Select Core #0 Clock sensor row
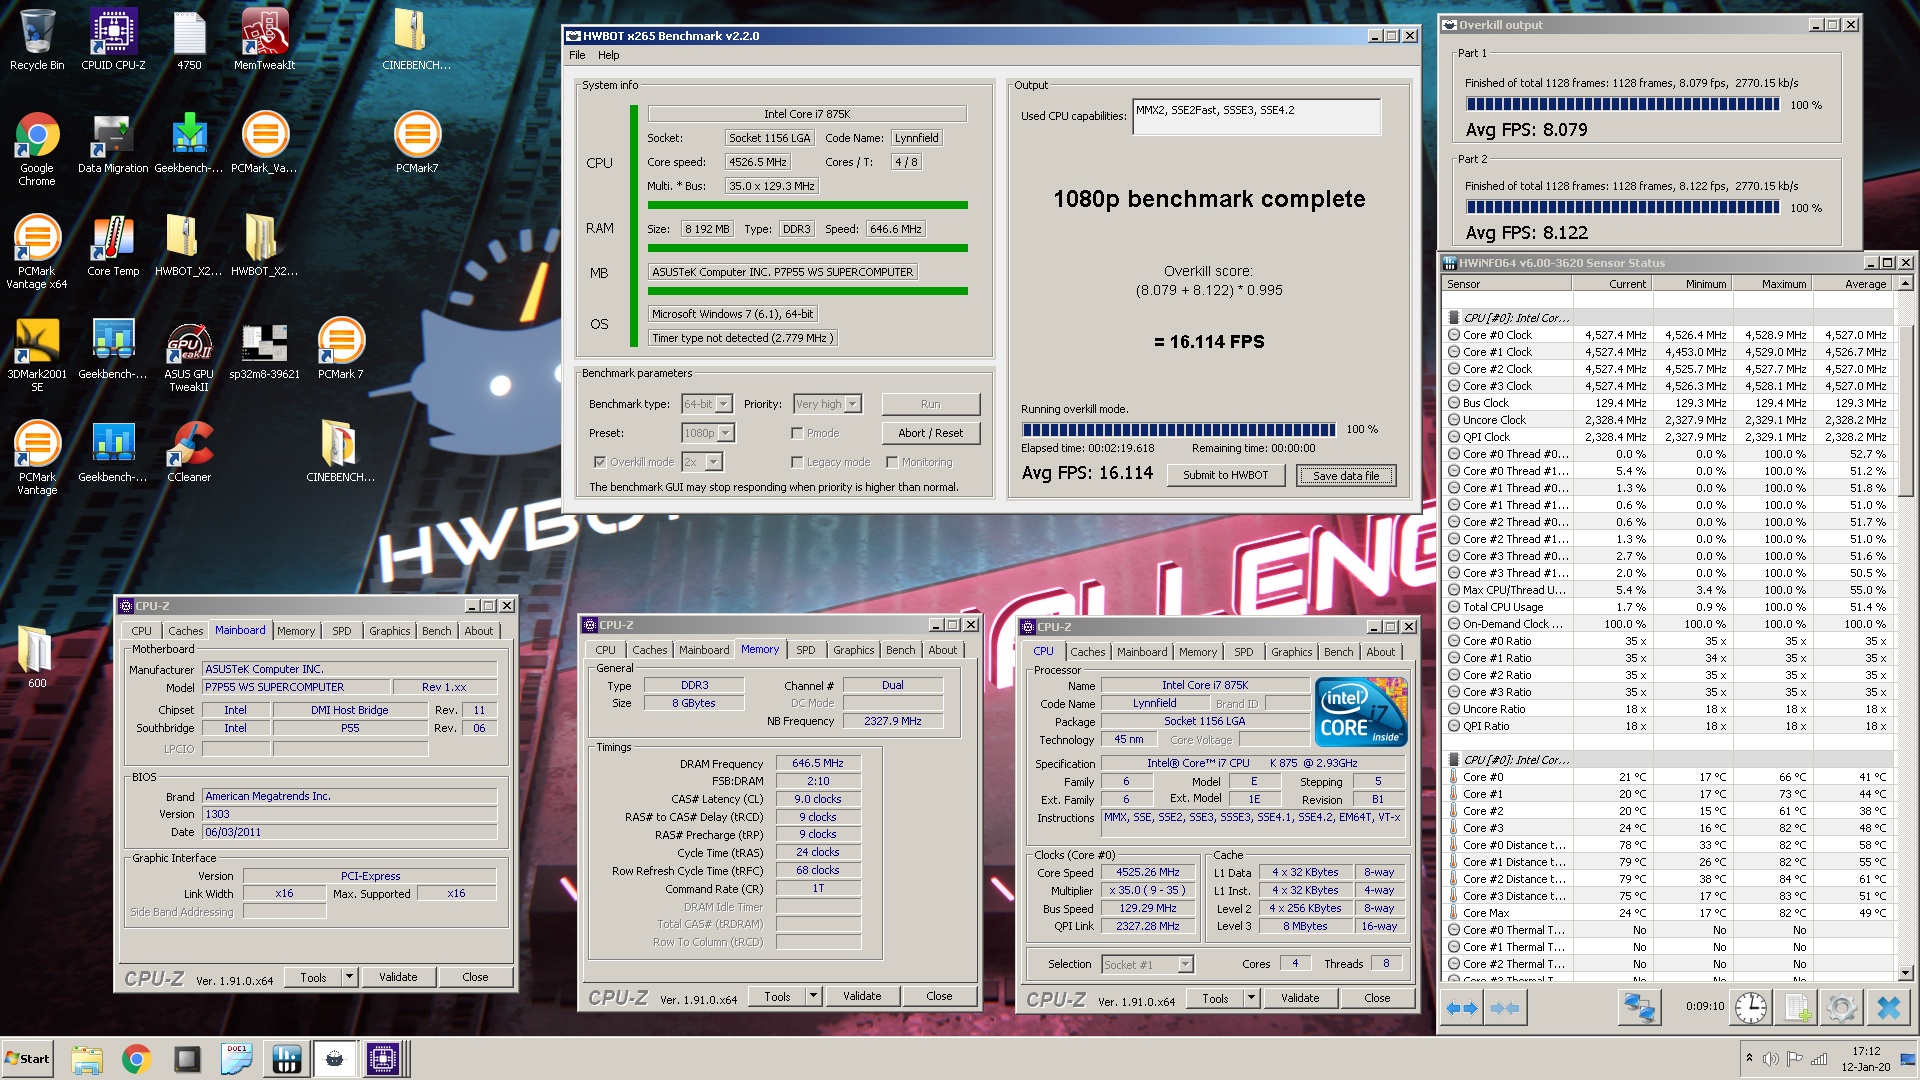This screenshot has width=1920, height=1080. 1668,335
